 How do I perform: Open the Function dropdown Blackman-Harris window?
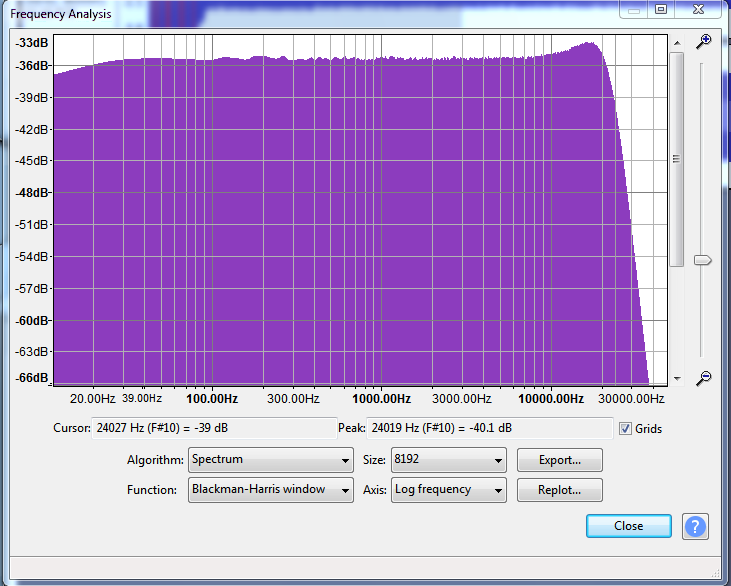click(271, 490)
